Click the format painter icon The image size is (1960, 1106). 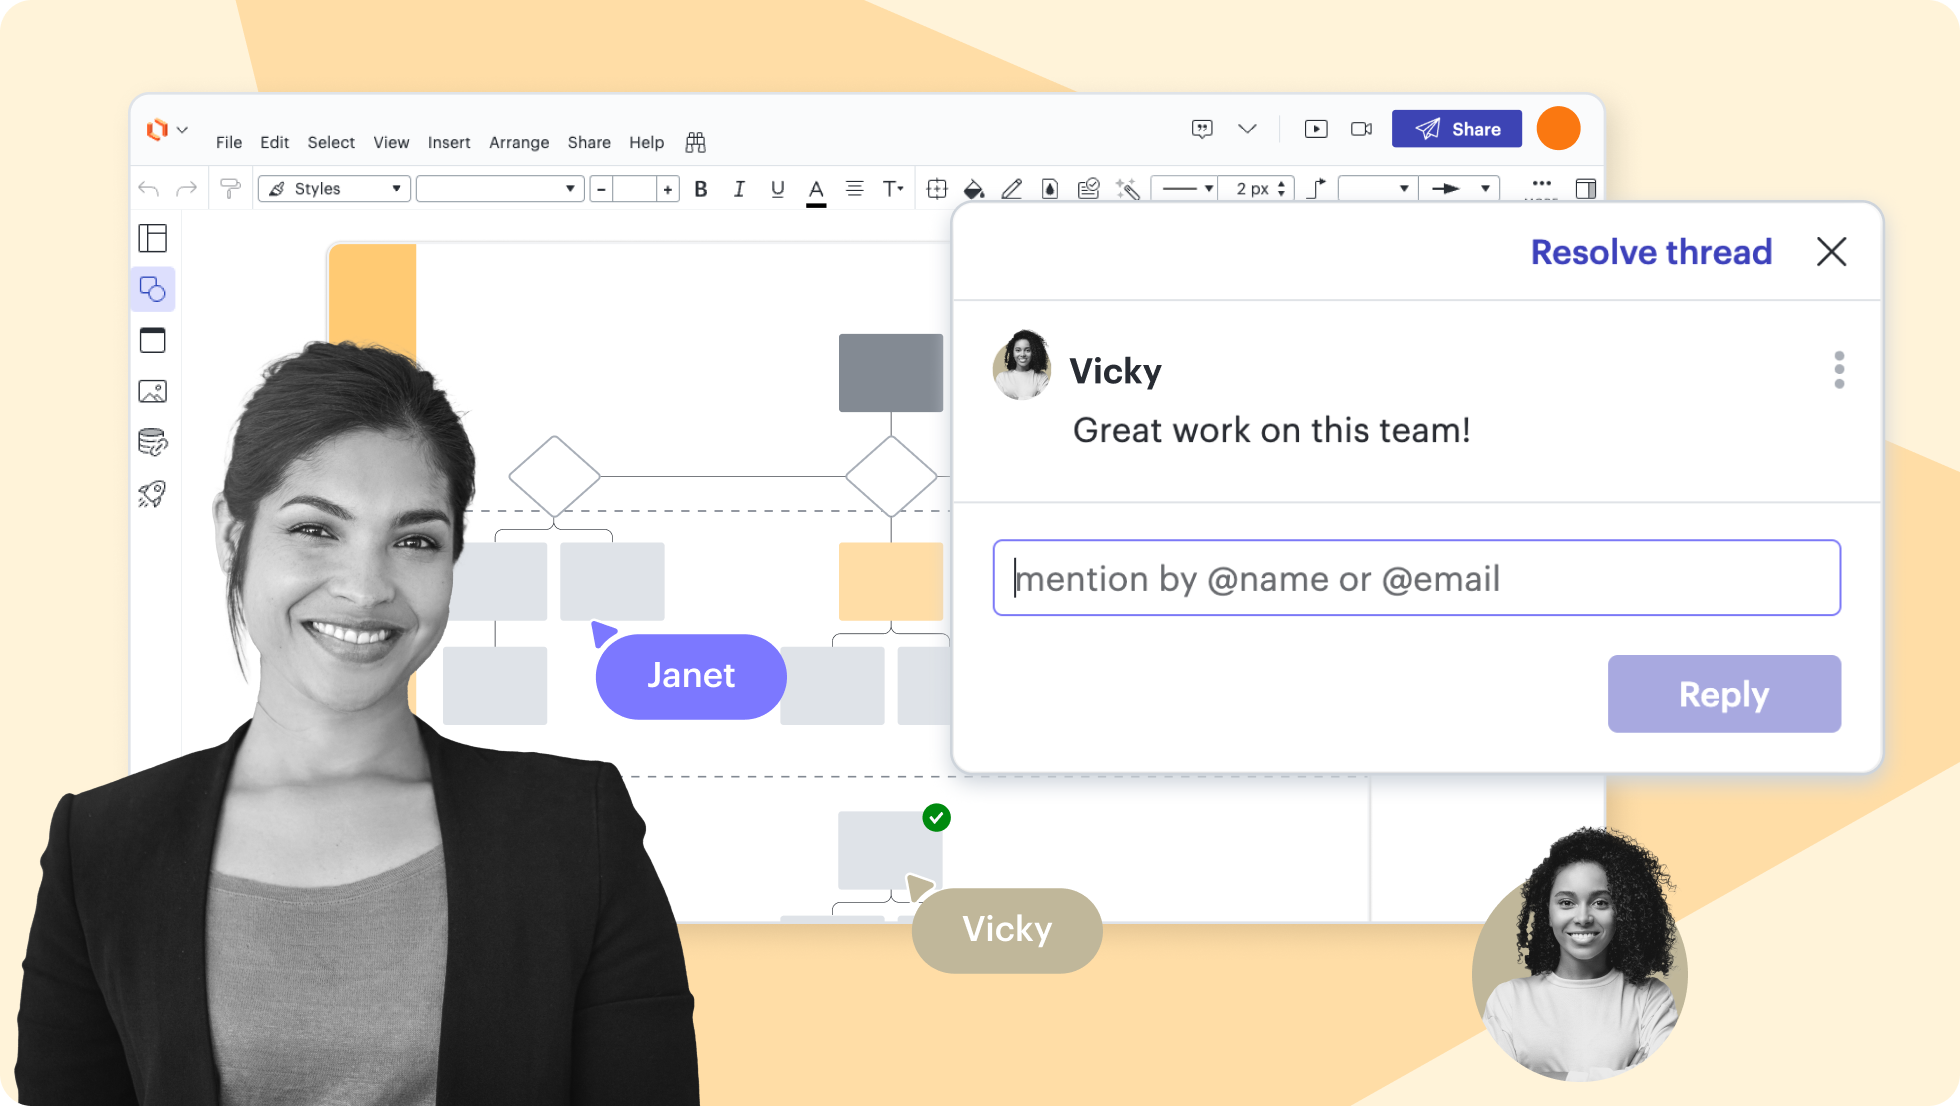(230, 189)
